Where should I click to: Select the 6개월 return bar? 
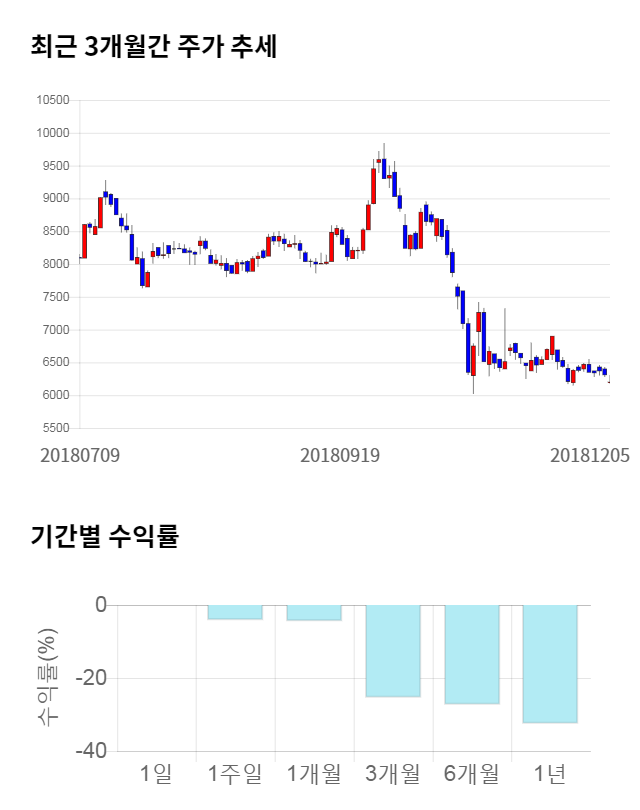[x=472, y=654]
